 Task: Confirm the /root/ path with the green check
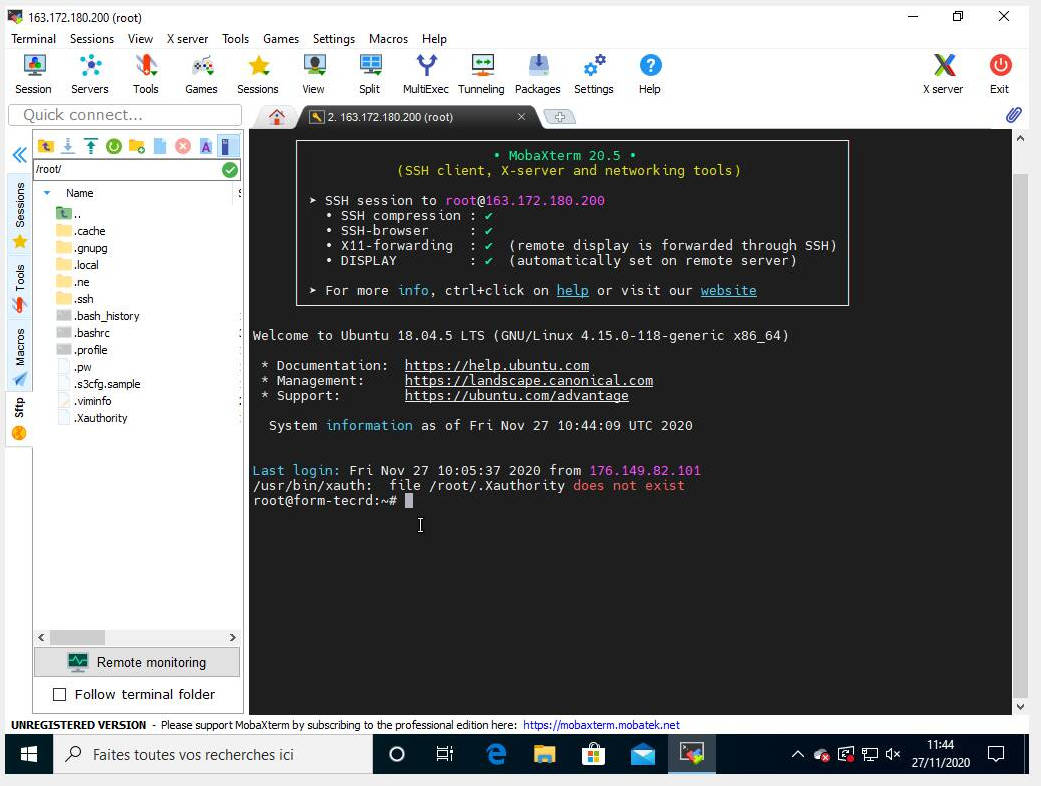(230, 170)
